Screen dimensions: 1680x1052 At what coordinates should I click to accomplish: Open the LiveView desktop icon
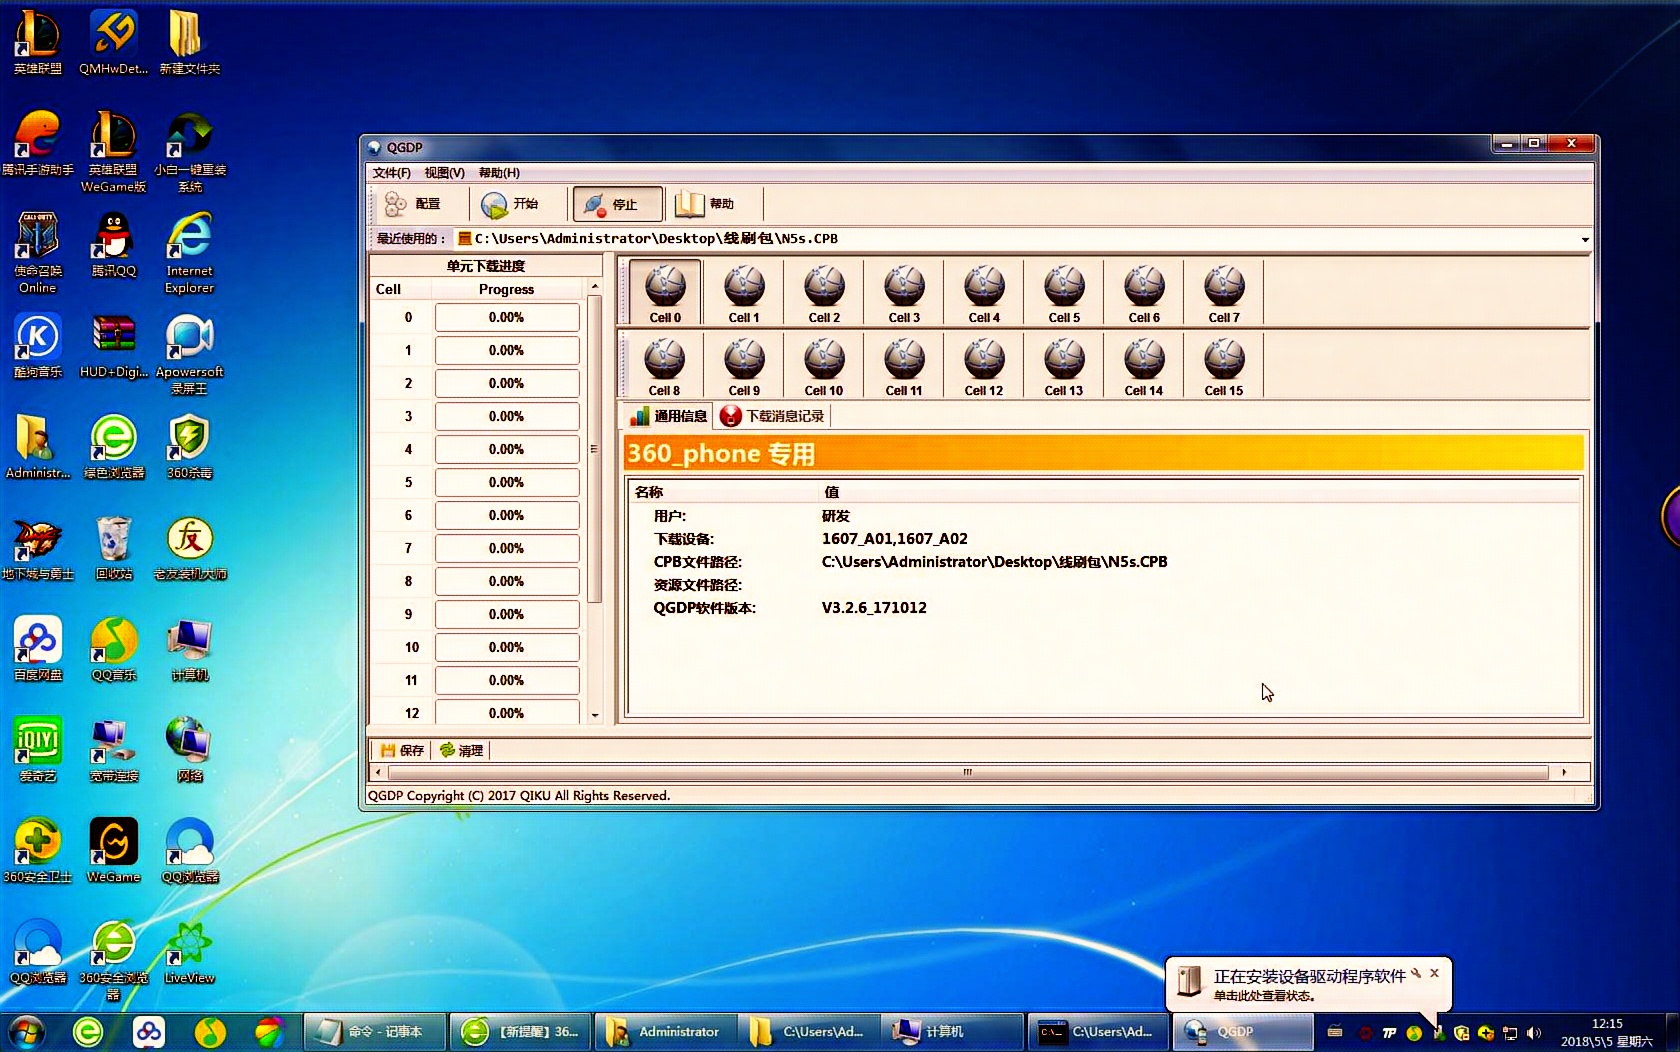click(189, 952)
